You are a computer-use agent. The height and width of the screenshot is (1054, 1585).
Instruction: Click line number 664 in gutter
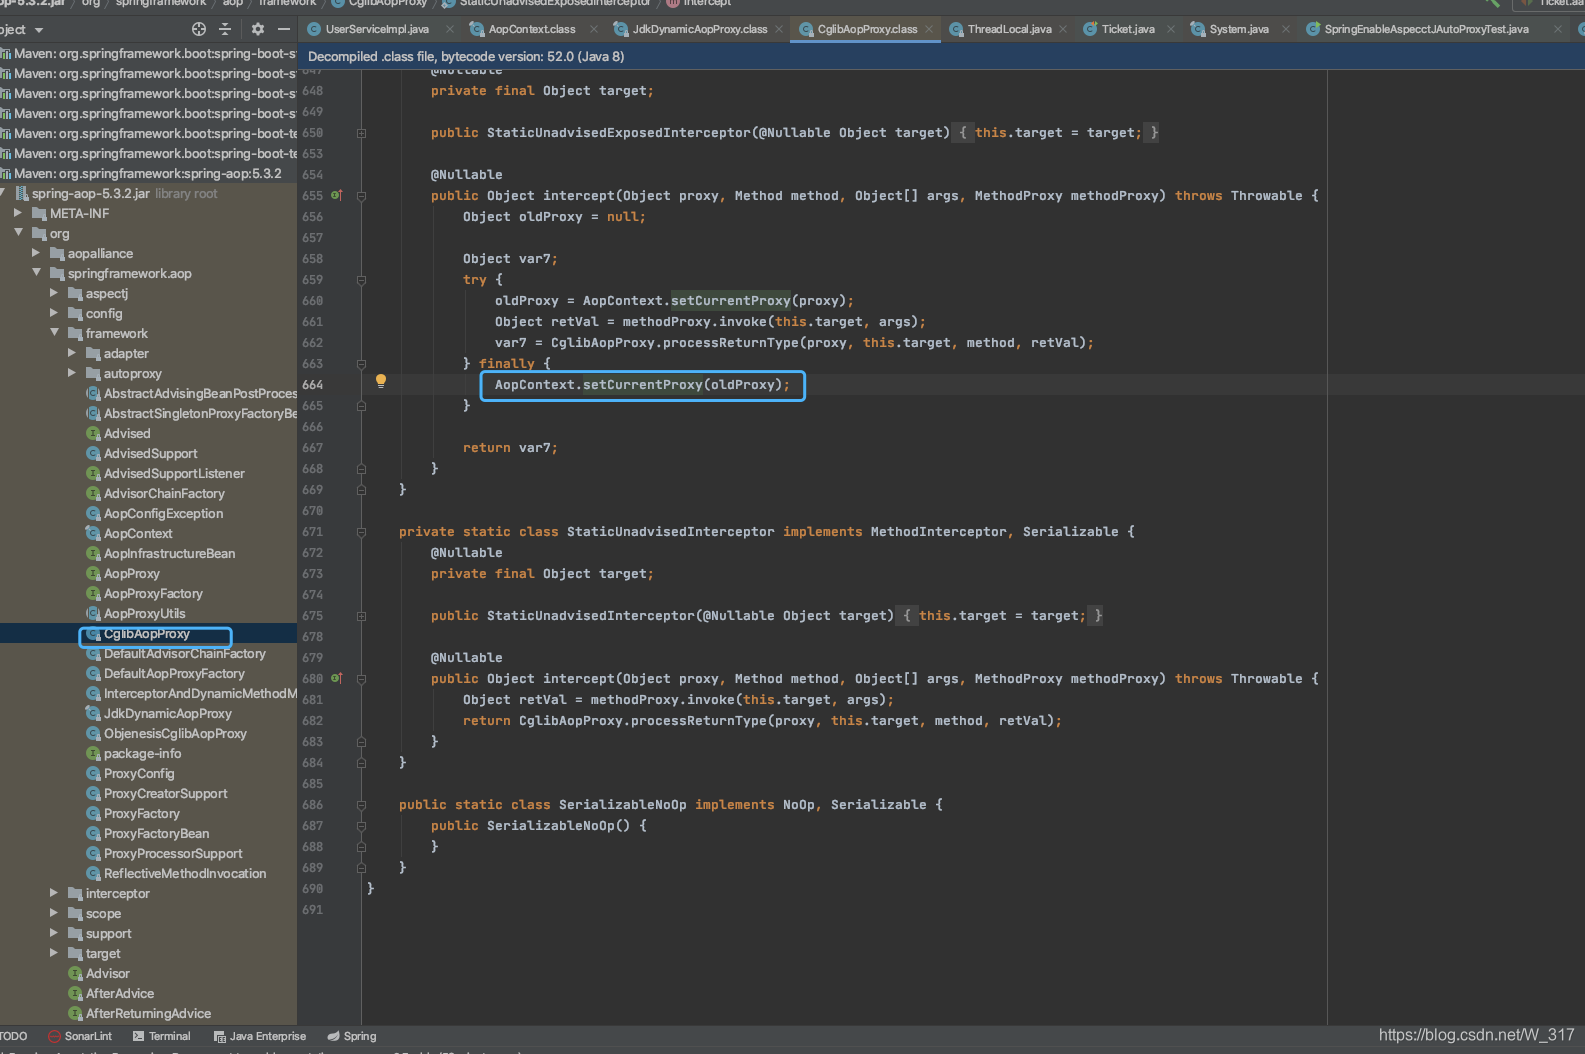coord(312,384)
